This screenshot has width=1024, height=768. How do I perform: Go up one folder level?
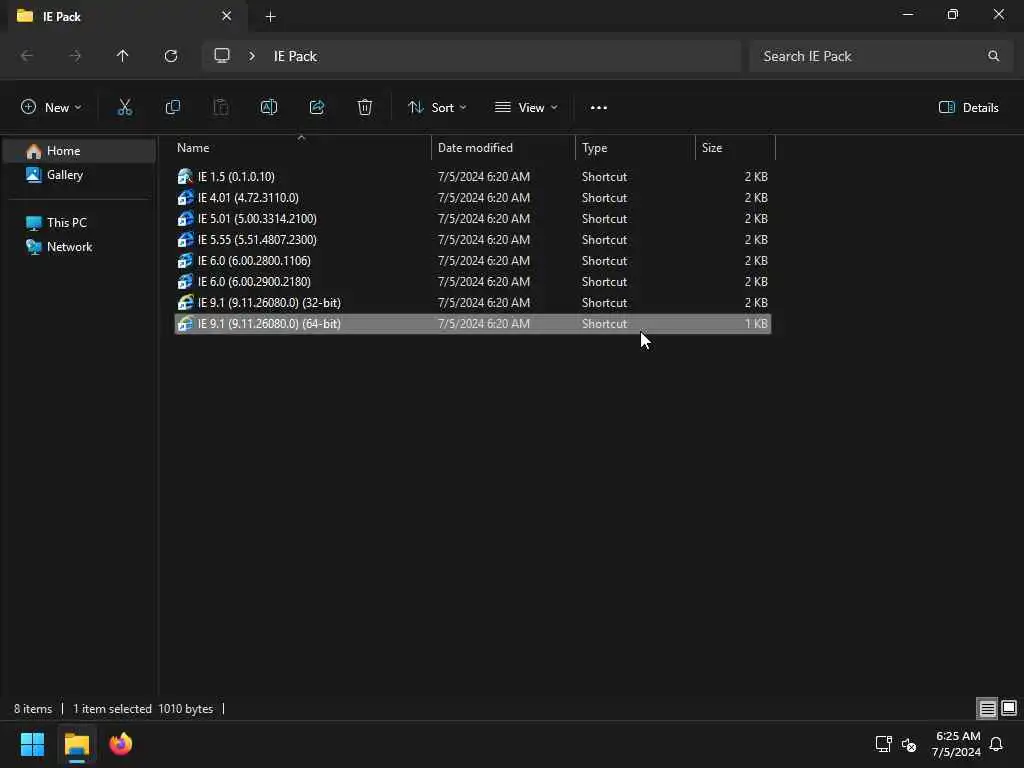122,56
